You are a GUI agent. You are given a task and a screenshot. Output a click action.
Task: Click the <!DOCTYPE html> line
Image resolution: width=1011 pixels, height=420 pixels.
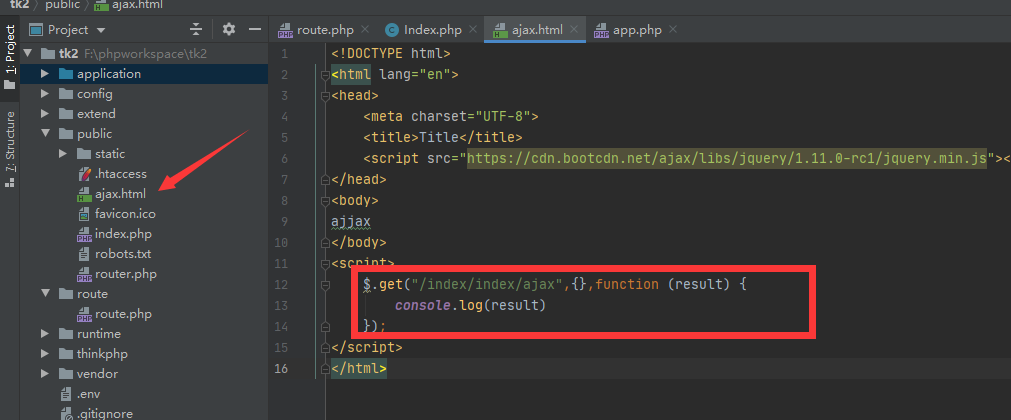pyautogui.click(x=391, y=54)
